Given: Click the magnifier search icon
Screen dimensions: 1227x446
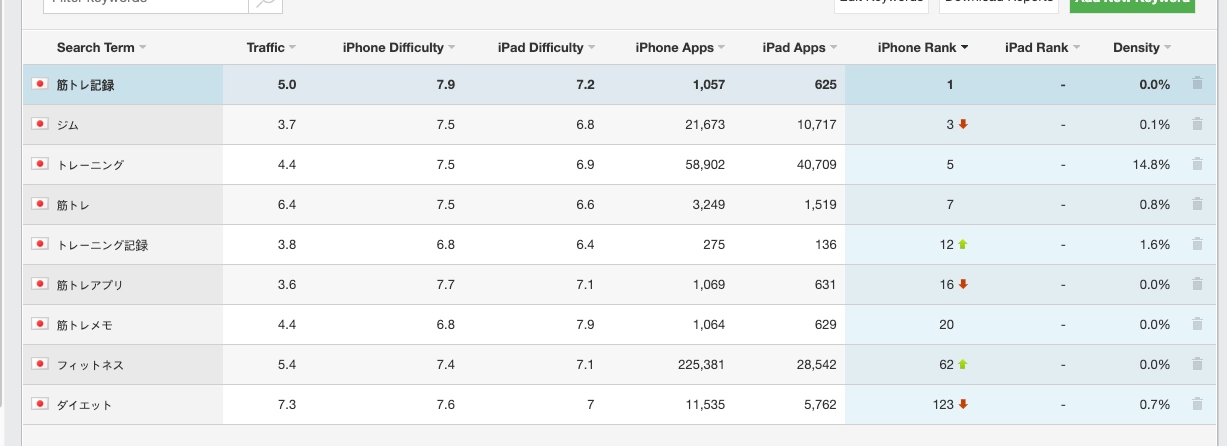Looking at the screenshot, I should [x=265, y=3].
